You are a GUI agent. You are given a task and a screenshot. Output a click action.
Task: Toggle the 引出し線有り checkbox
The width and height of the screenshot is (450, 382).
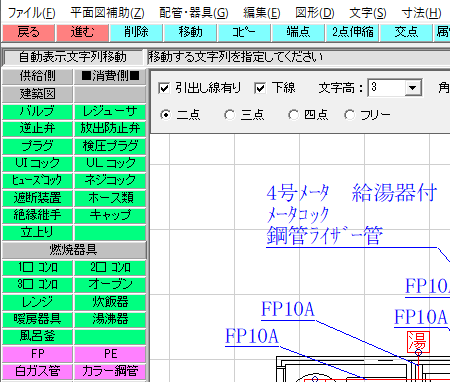[x=164, y=88]
